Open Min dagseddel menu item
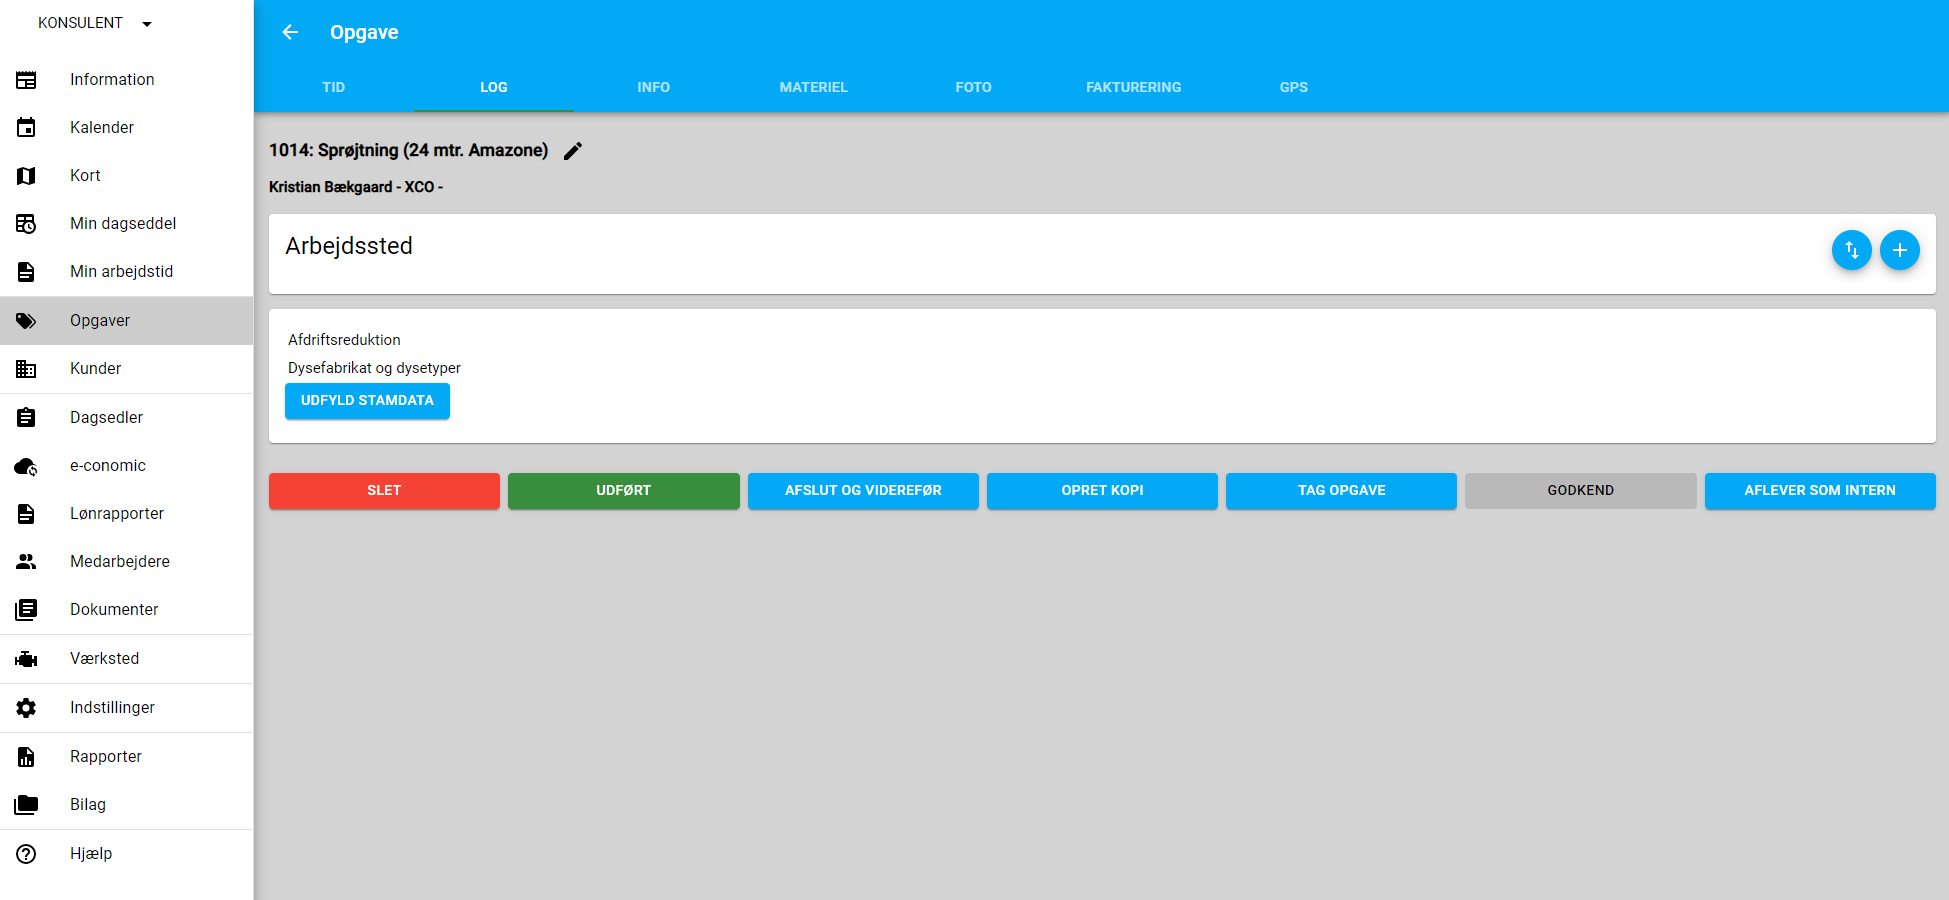This screenshot has width=1949, height=900. [126, 224]
